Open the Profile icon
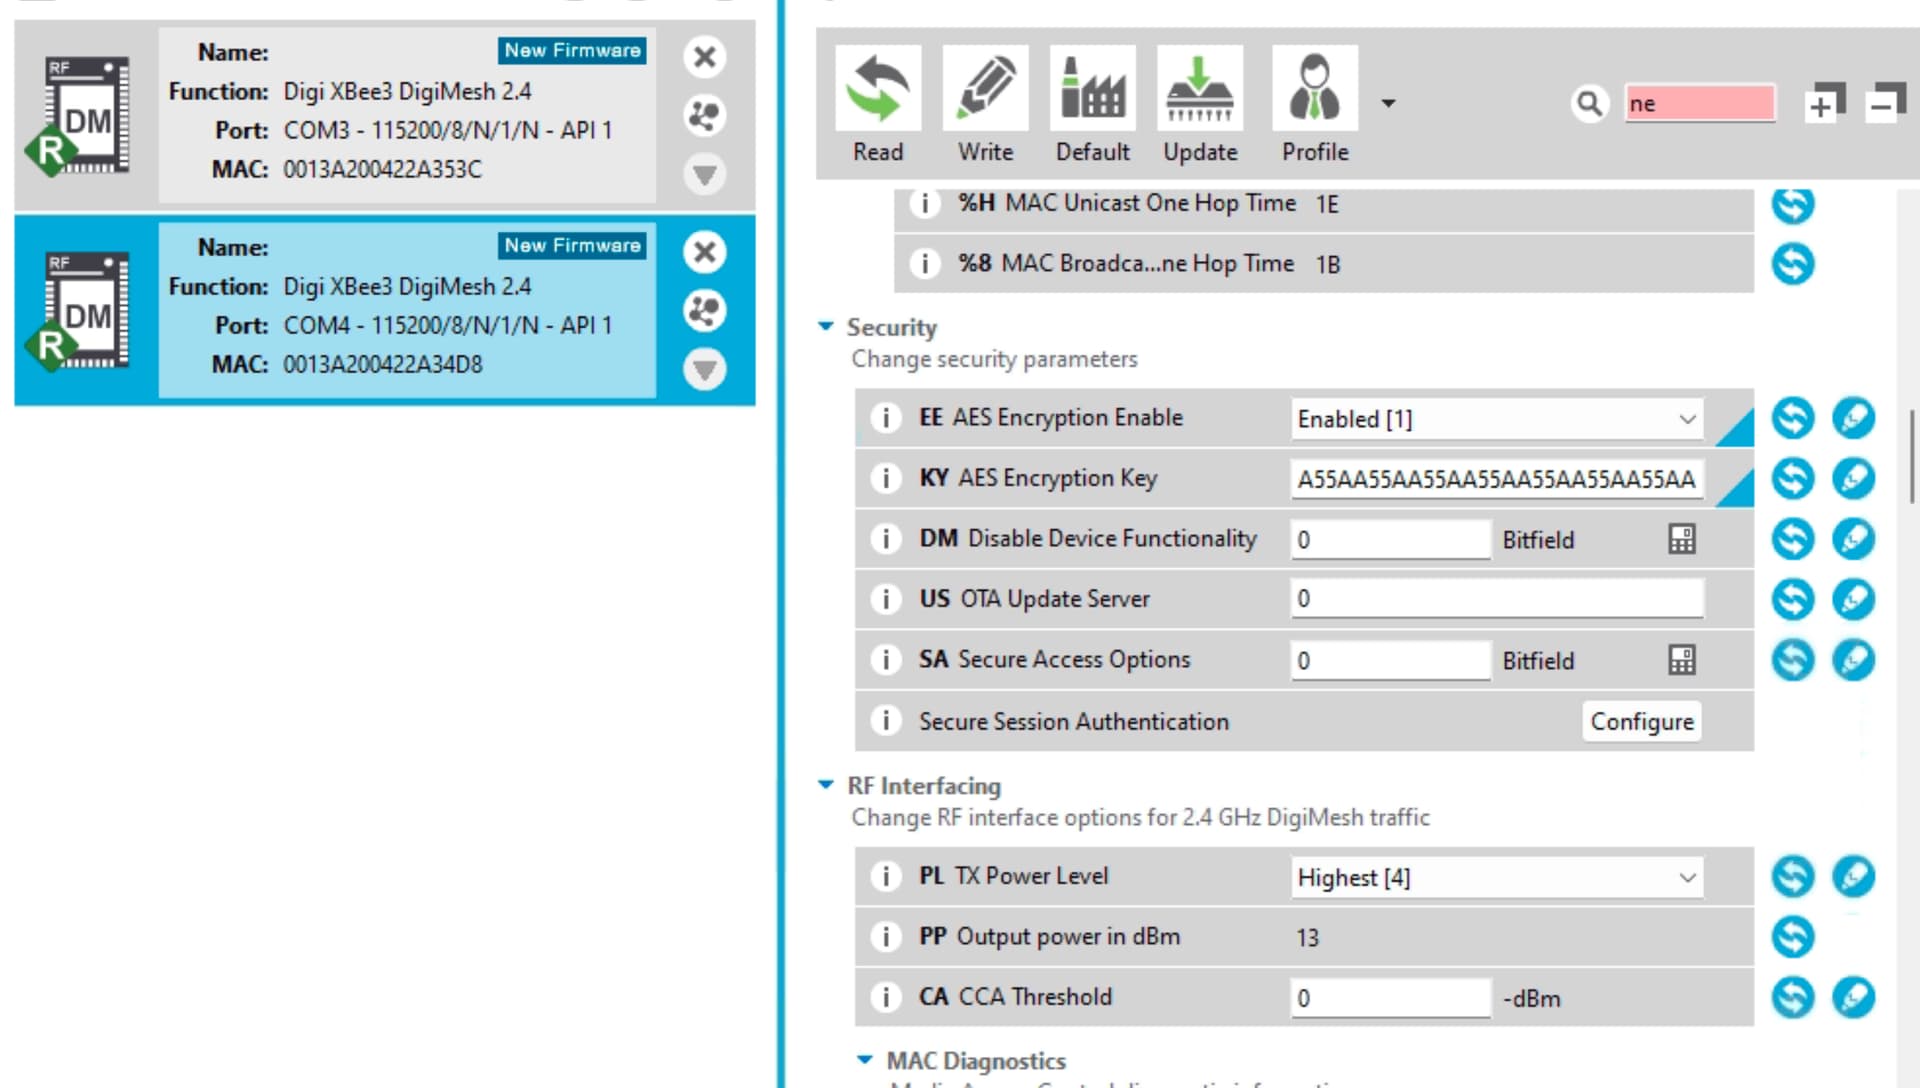This screenshot has height=1088, width=1920. 1314,90
